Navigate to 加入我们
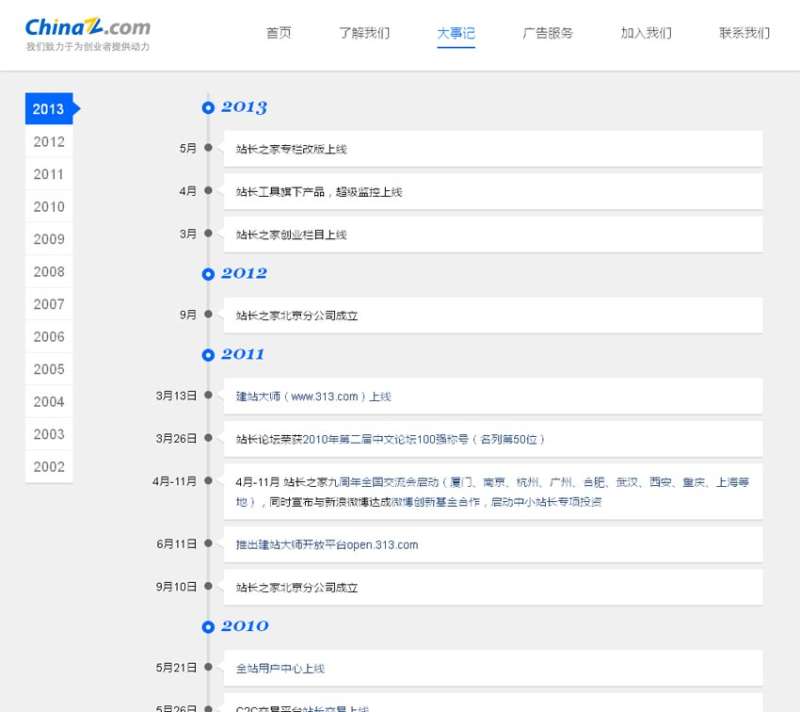The image size is (800, 712). (x=646, y=33)
